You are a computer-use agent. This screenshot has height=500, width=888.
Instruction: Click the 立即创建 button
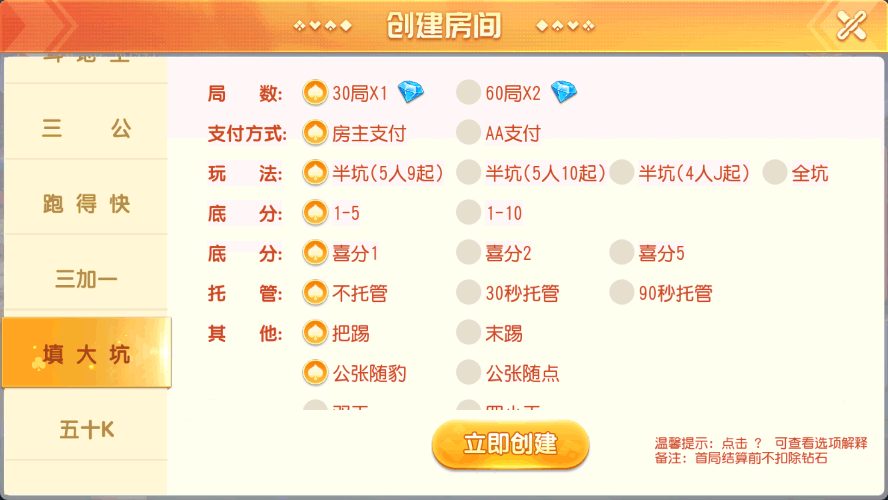coord(510,445)
